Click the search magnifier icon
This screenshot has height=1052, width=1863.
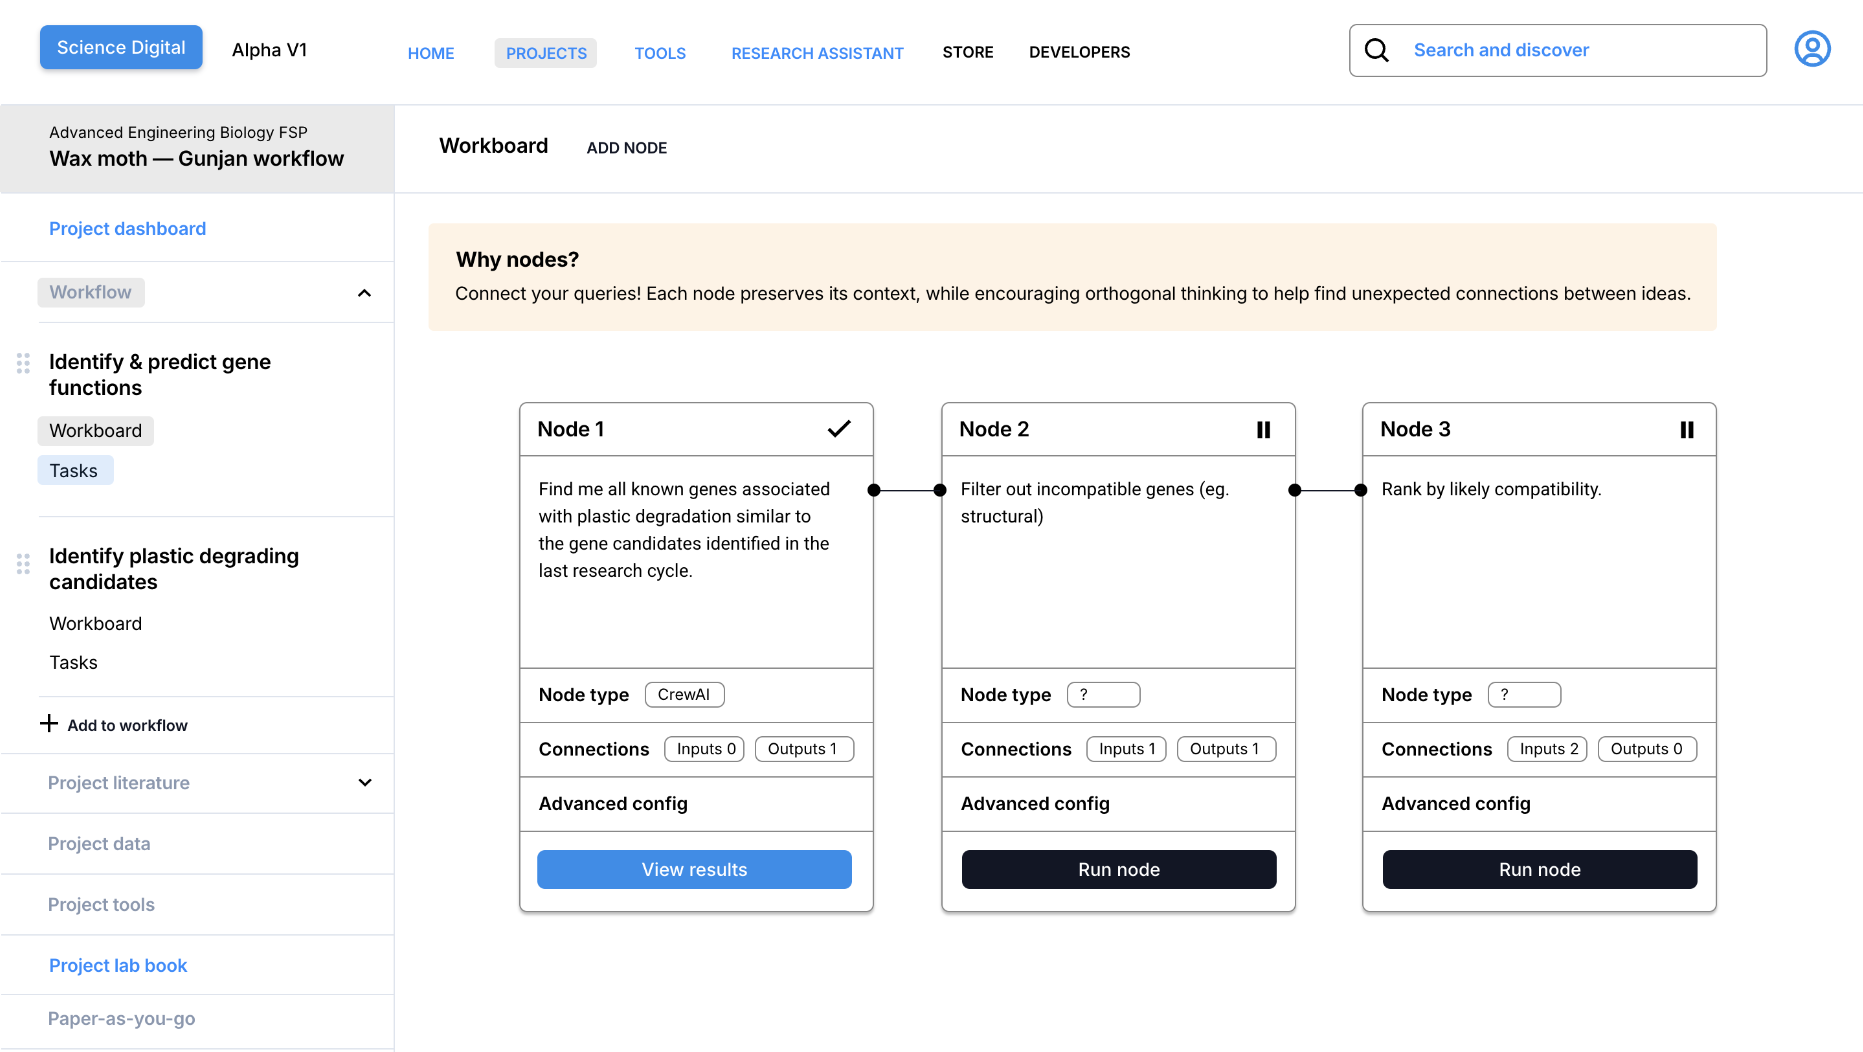click(x=1377, y=49)
